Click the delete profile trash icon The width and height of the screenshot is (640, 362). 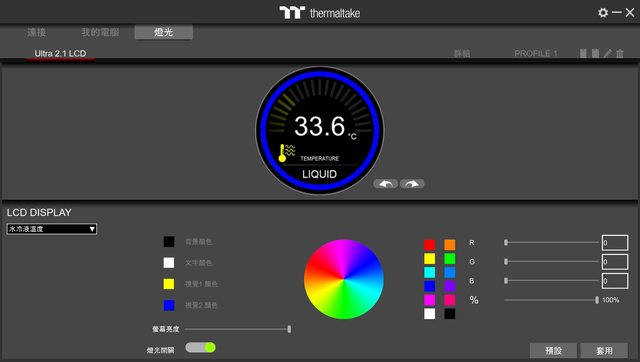pos(620,53)
